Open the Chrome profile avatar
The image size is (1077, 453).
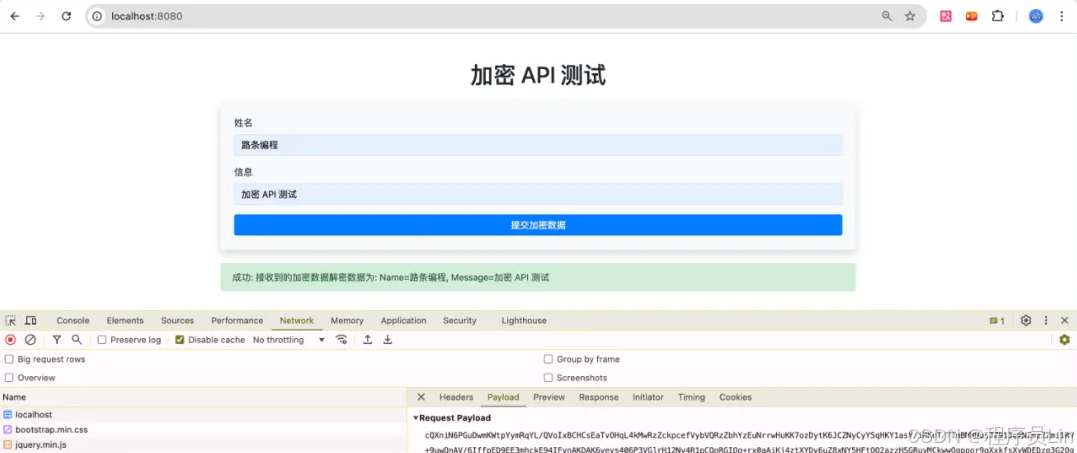(1036, 16)
